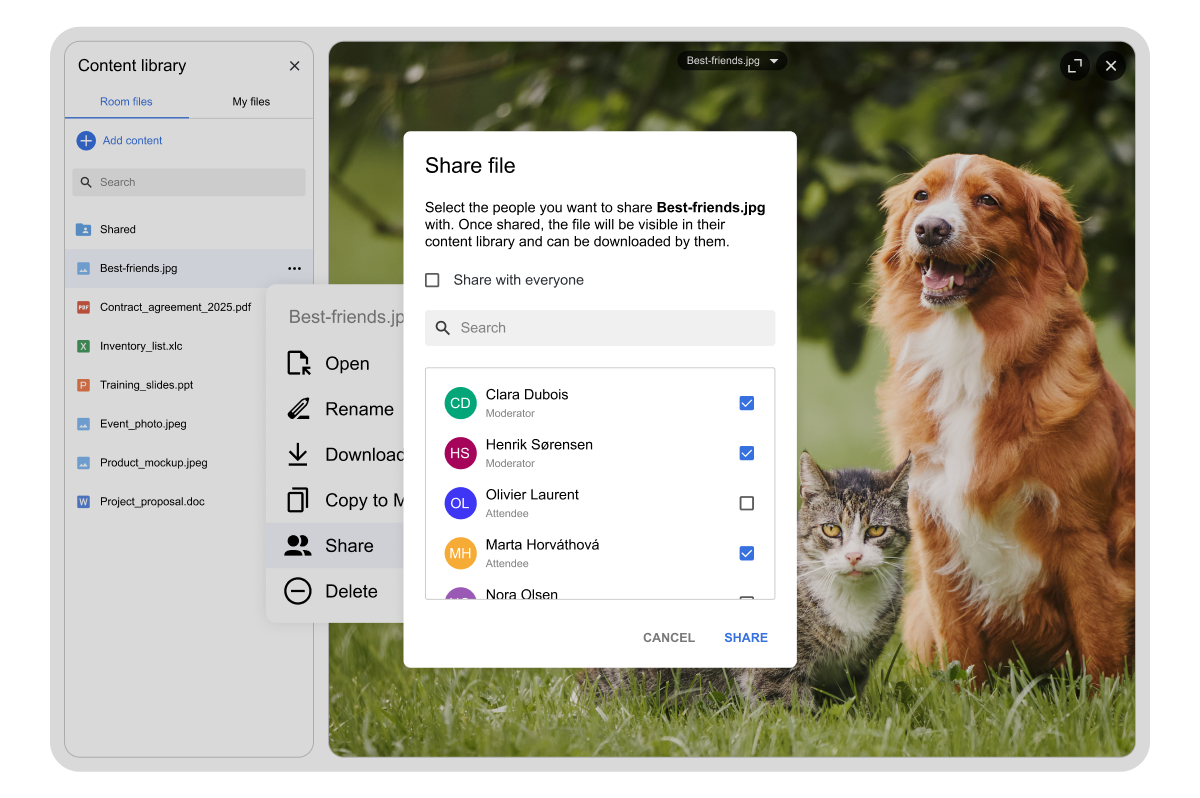
Task: Click the Add content plus icon
Action: pyautogui.click(x=86, y=141)
